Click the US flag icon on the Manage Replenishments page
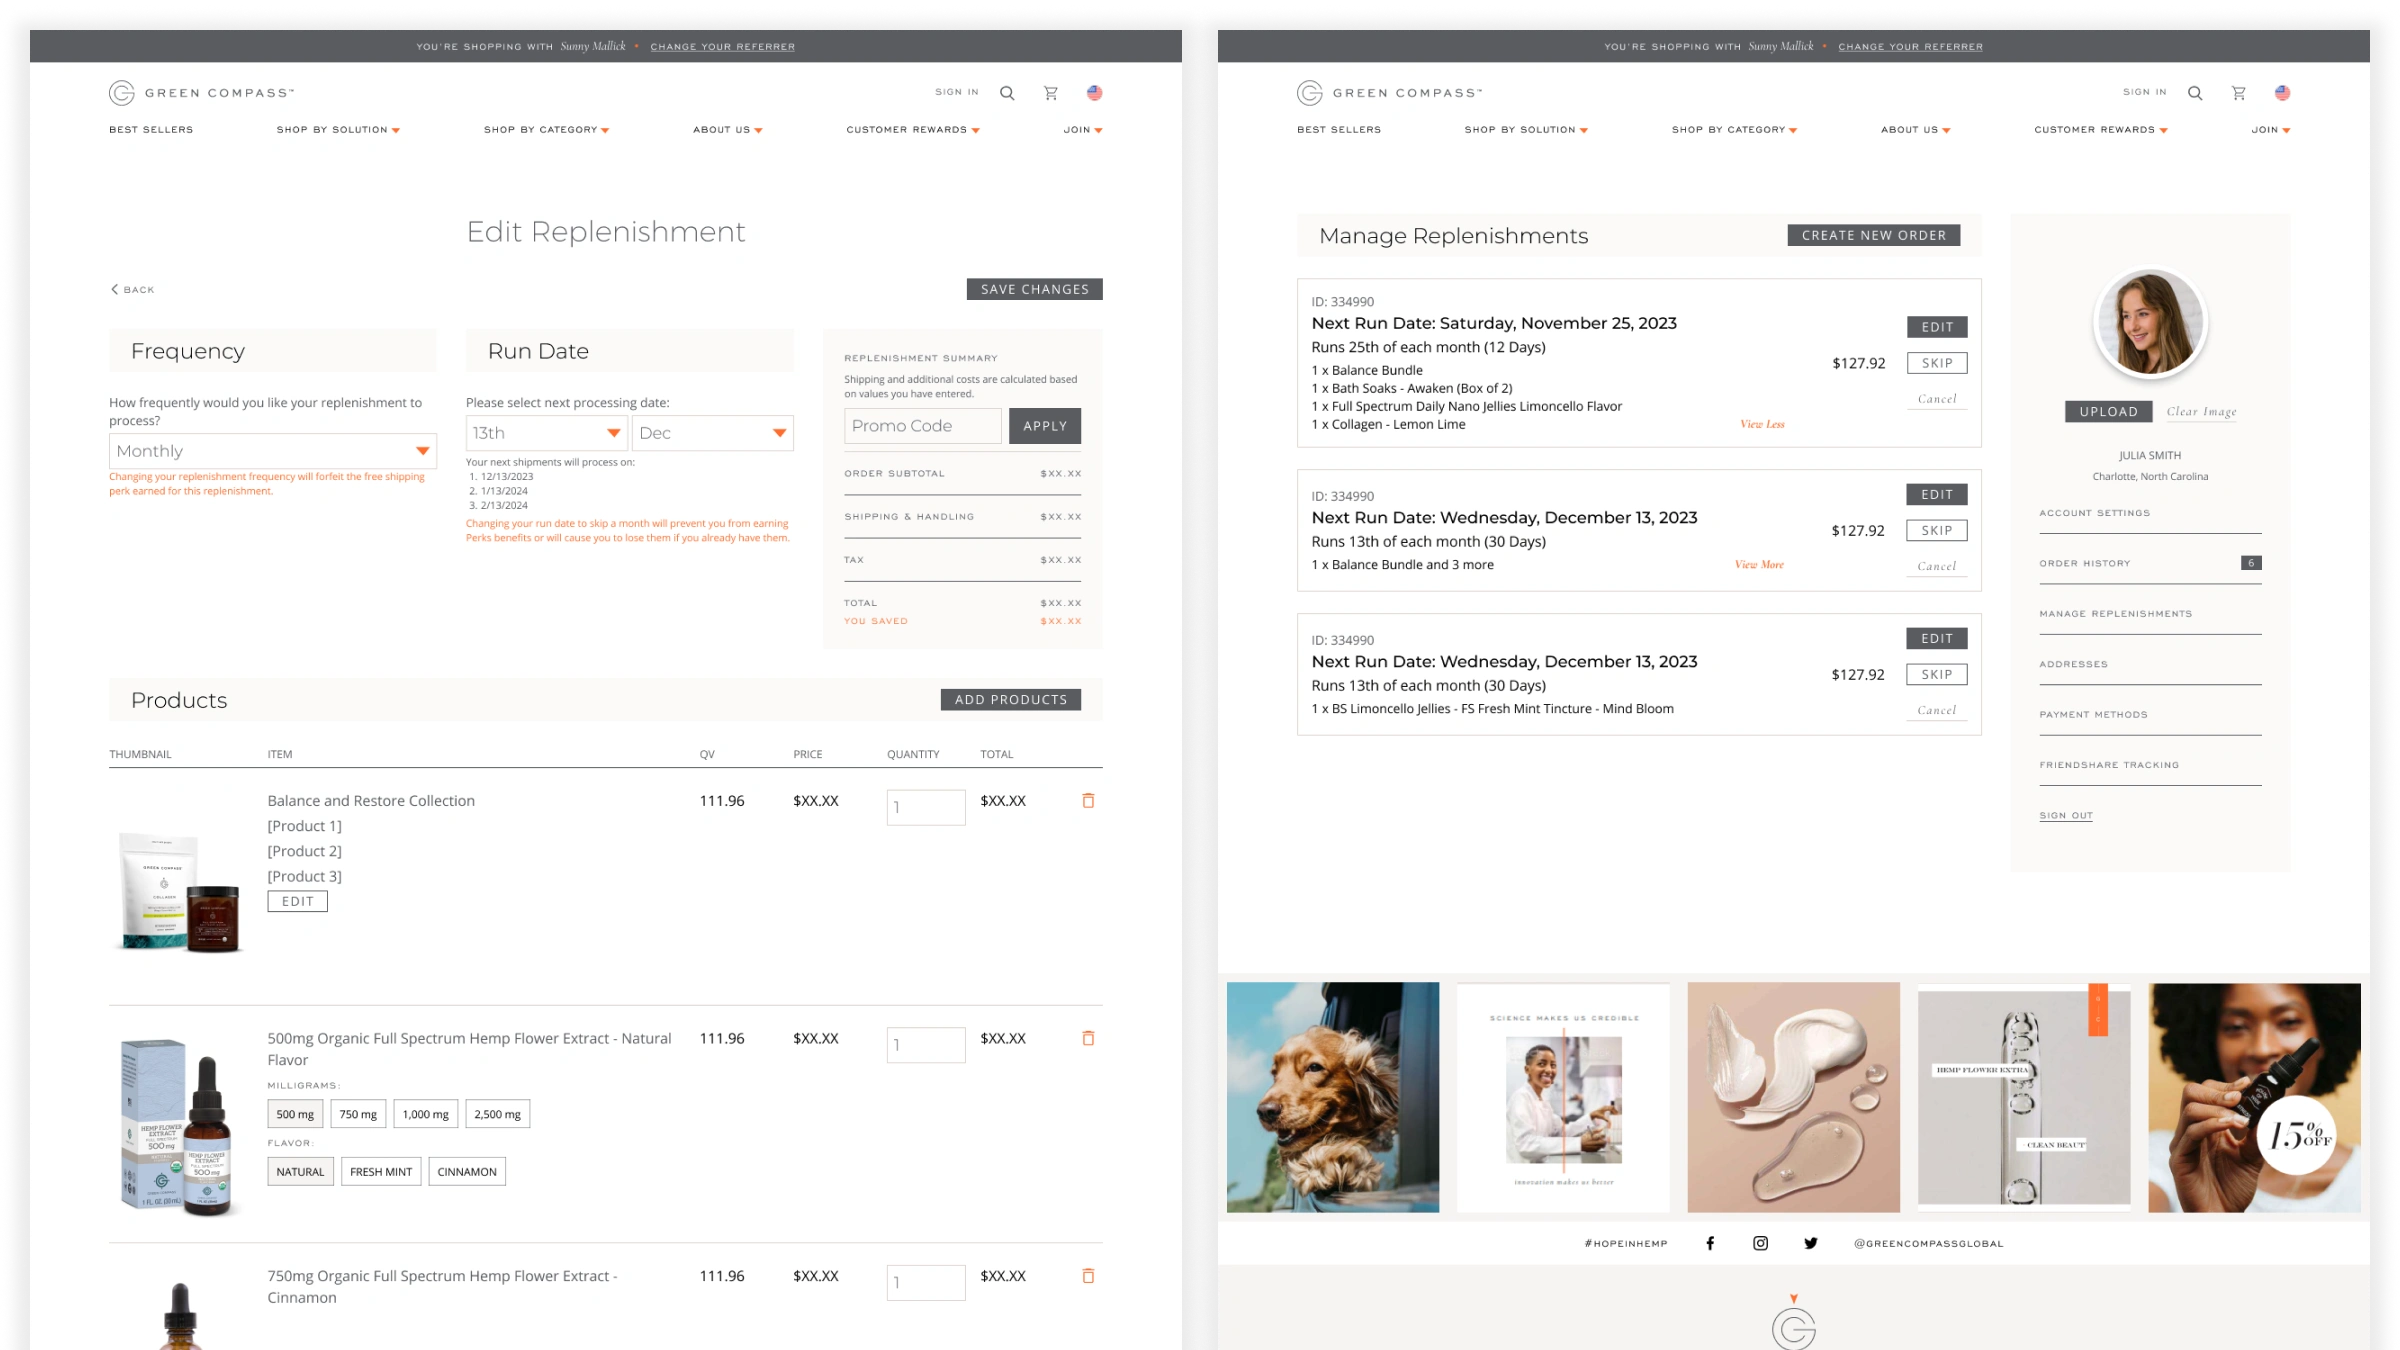Image resolution: width=2400 pixels, height=1350 pixels. coord(2282,93)
